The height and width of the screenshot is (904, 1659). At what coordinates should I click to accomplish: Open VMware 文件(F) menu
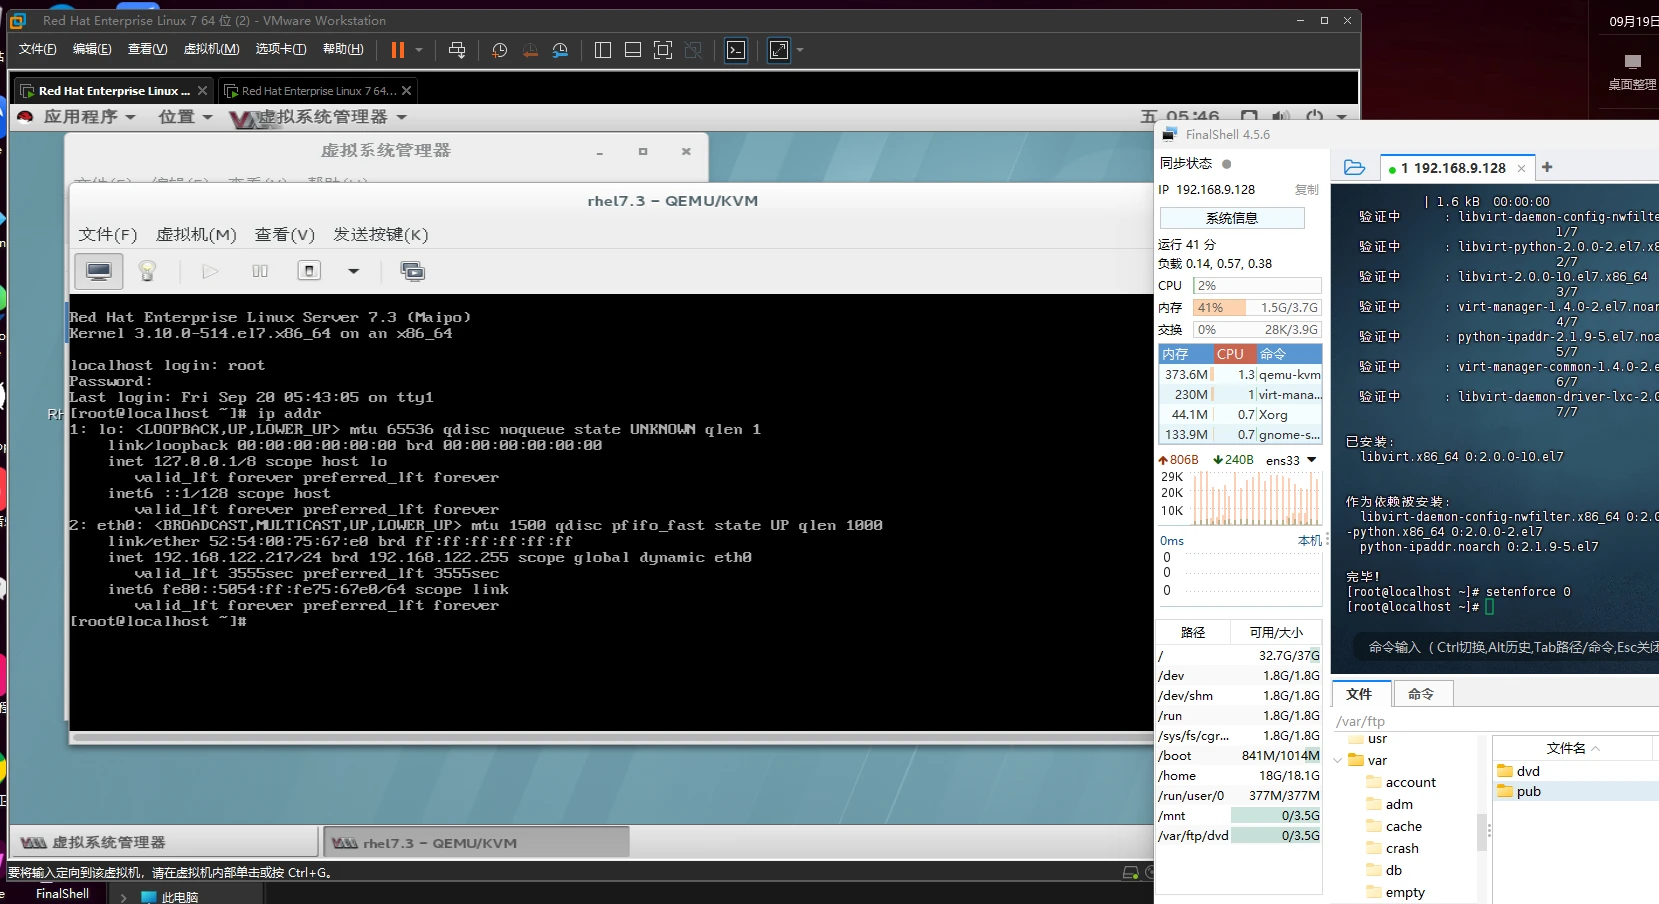38,49
